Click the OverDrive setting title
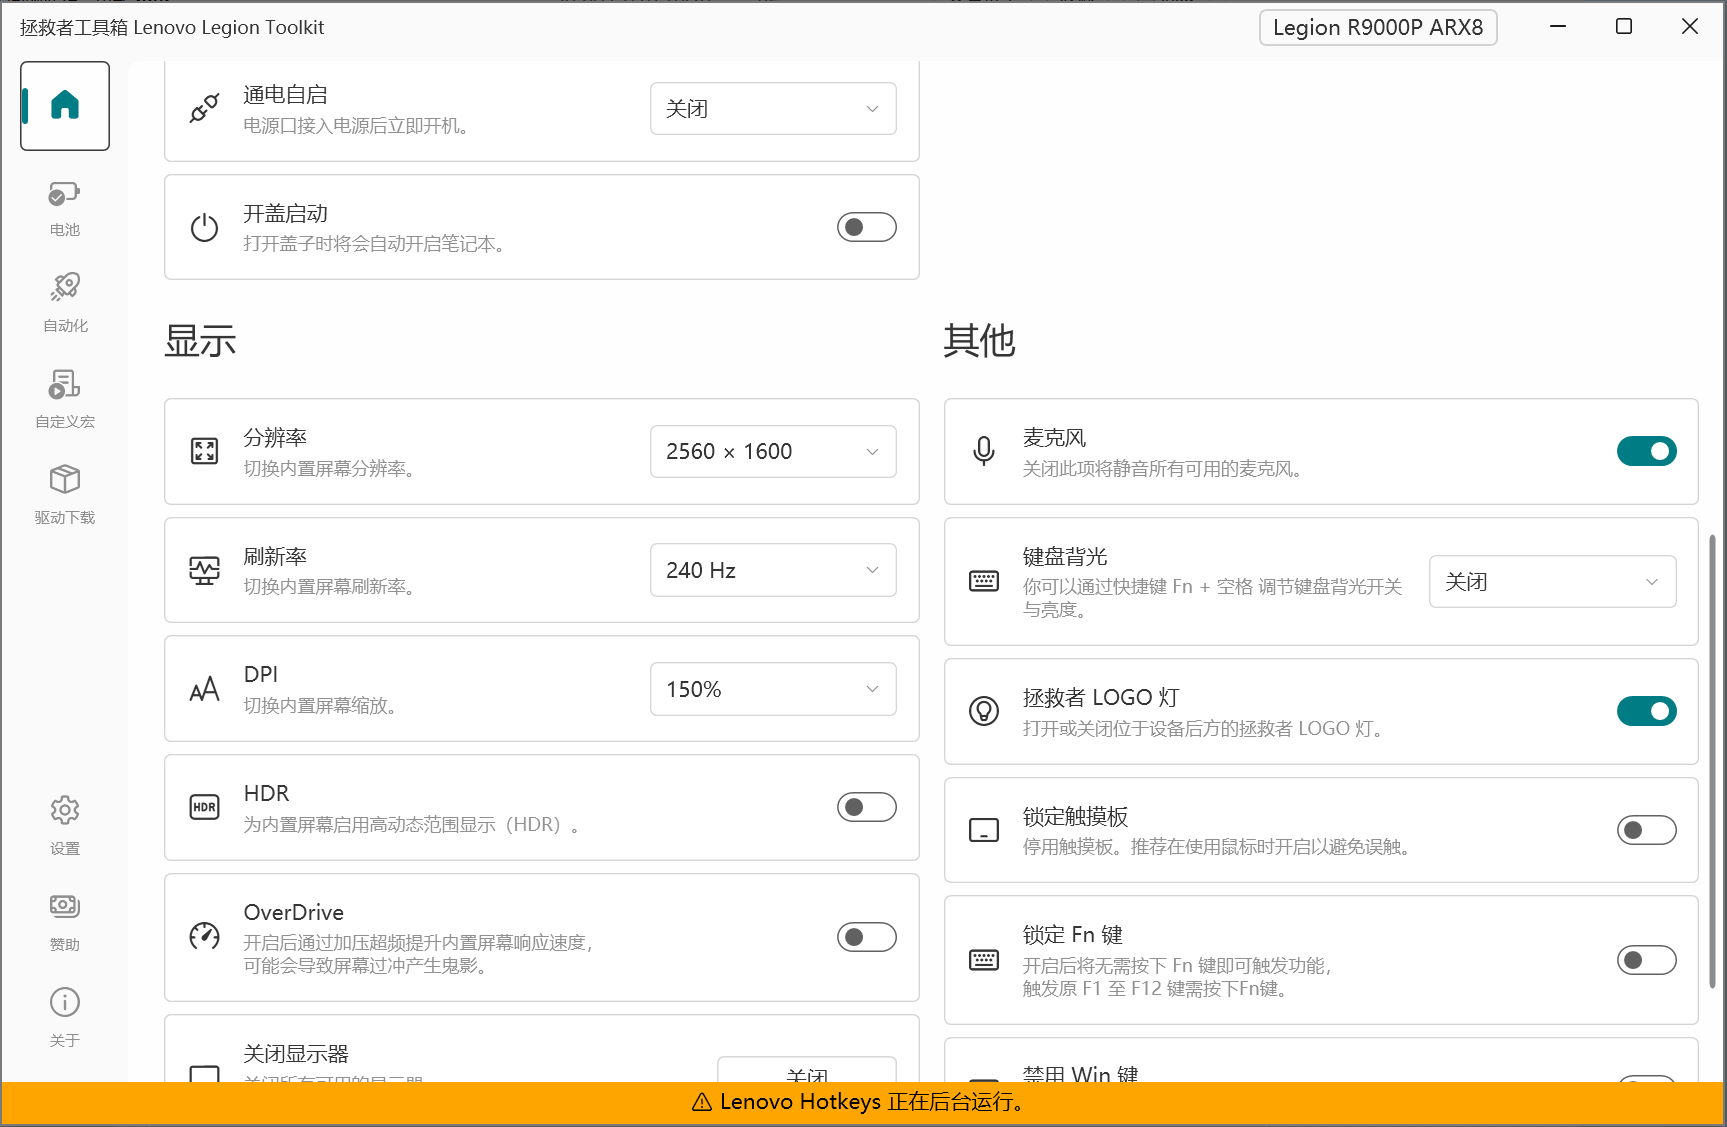Screen dimensions: 1727x1127 pos(294,912)
